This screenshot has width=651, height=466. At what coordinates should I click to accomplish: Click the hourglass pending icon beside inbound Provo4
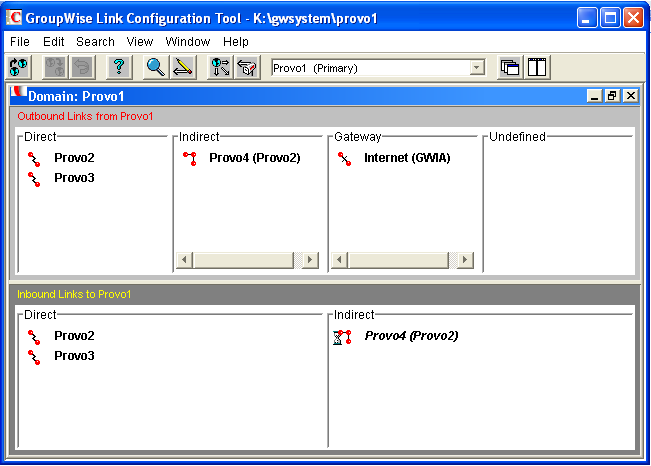[x=338, y=337]
